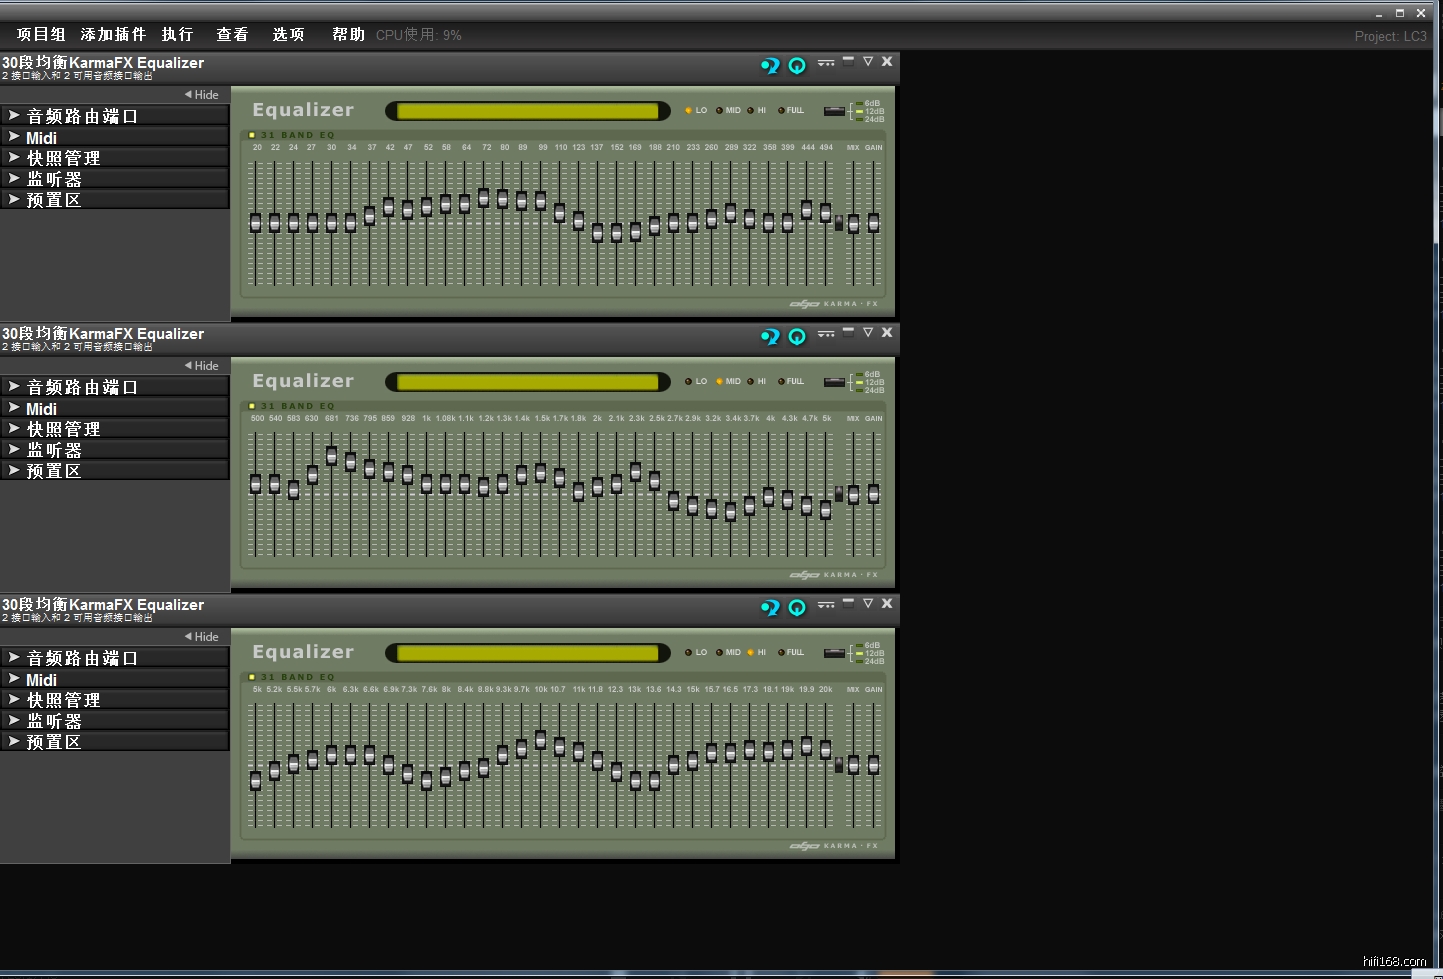
Task: Click the window-mode icon of third equalizer header
Action: point(848,603)
